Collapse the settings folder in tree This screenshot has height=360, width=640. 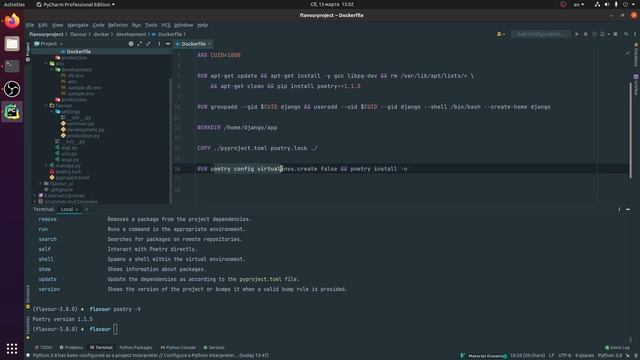click(x=52, y=112)
